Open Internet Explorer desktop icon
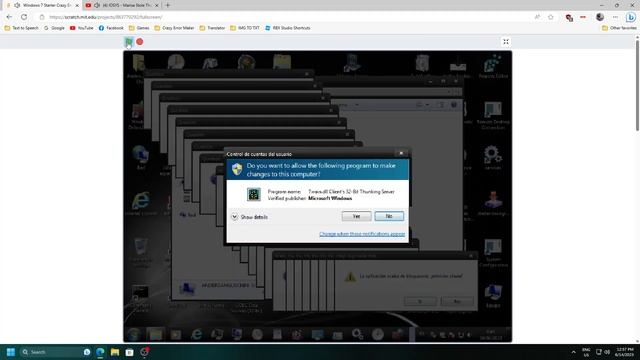Image resolution: width=640 pixels, height=360 pixels. pyautogui.click(x=140, y=202)
